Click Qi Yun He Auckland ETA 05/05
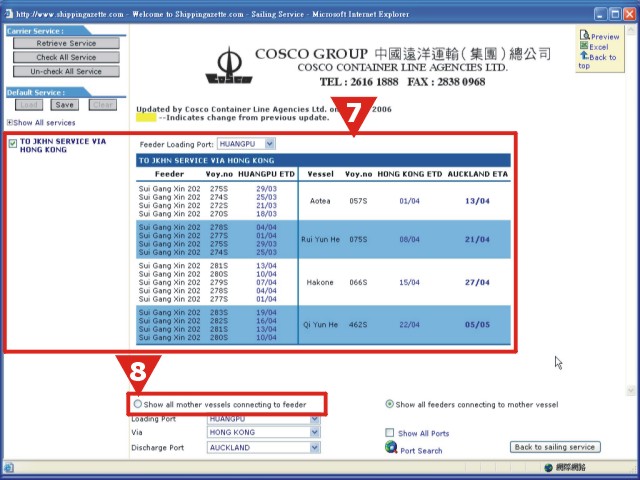 click(477, 325)
